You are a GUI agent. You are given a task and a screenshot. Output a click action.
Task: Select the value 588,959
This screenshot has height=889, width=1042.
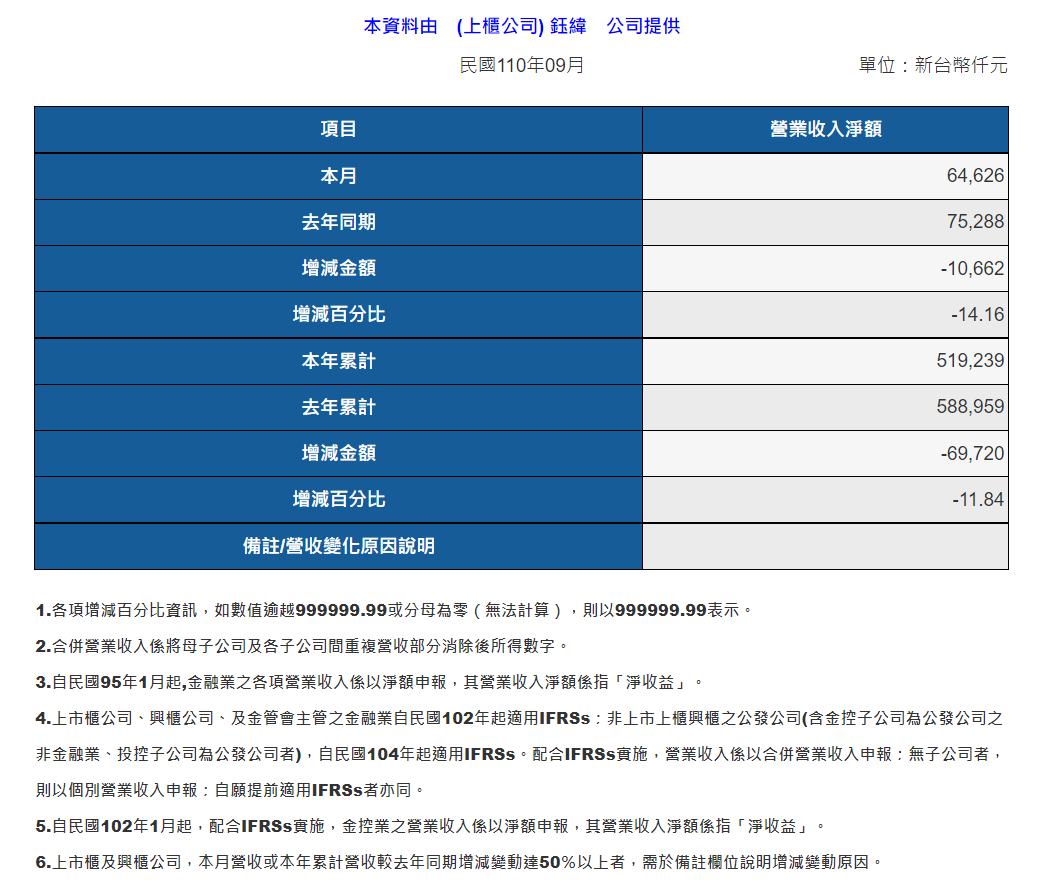click(970, 406)
